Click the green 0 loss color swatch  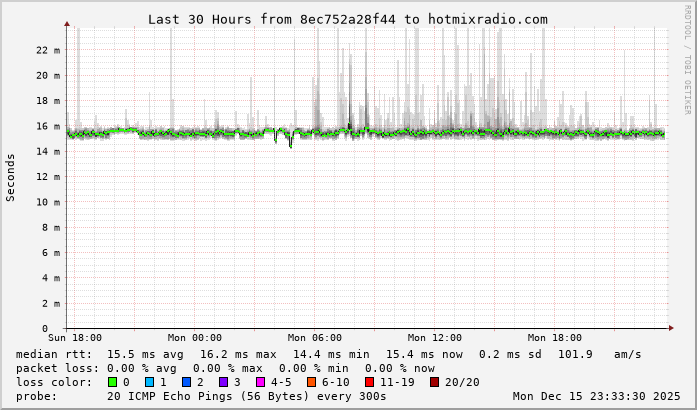tap(112, 382)
